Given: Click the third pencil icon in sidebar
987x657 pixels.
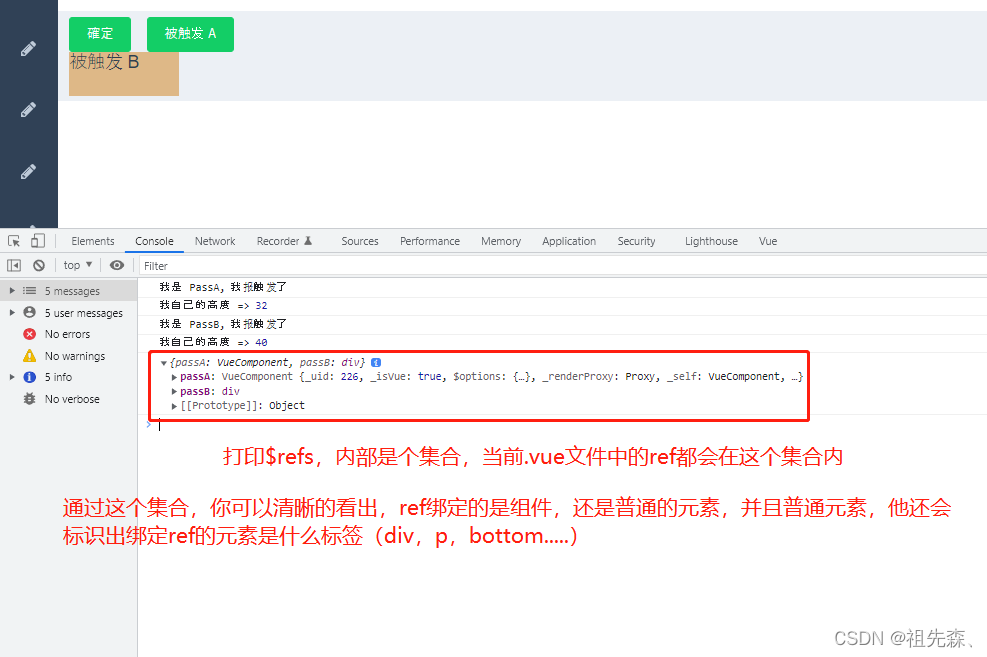Looking at the screenshot, I should [x=28, y=171].
